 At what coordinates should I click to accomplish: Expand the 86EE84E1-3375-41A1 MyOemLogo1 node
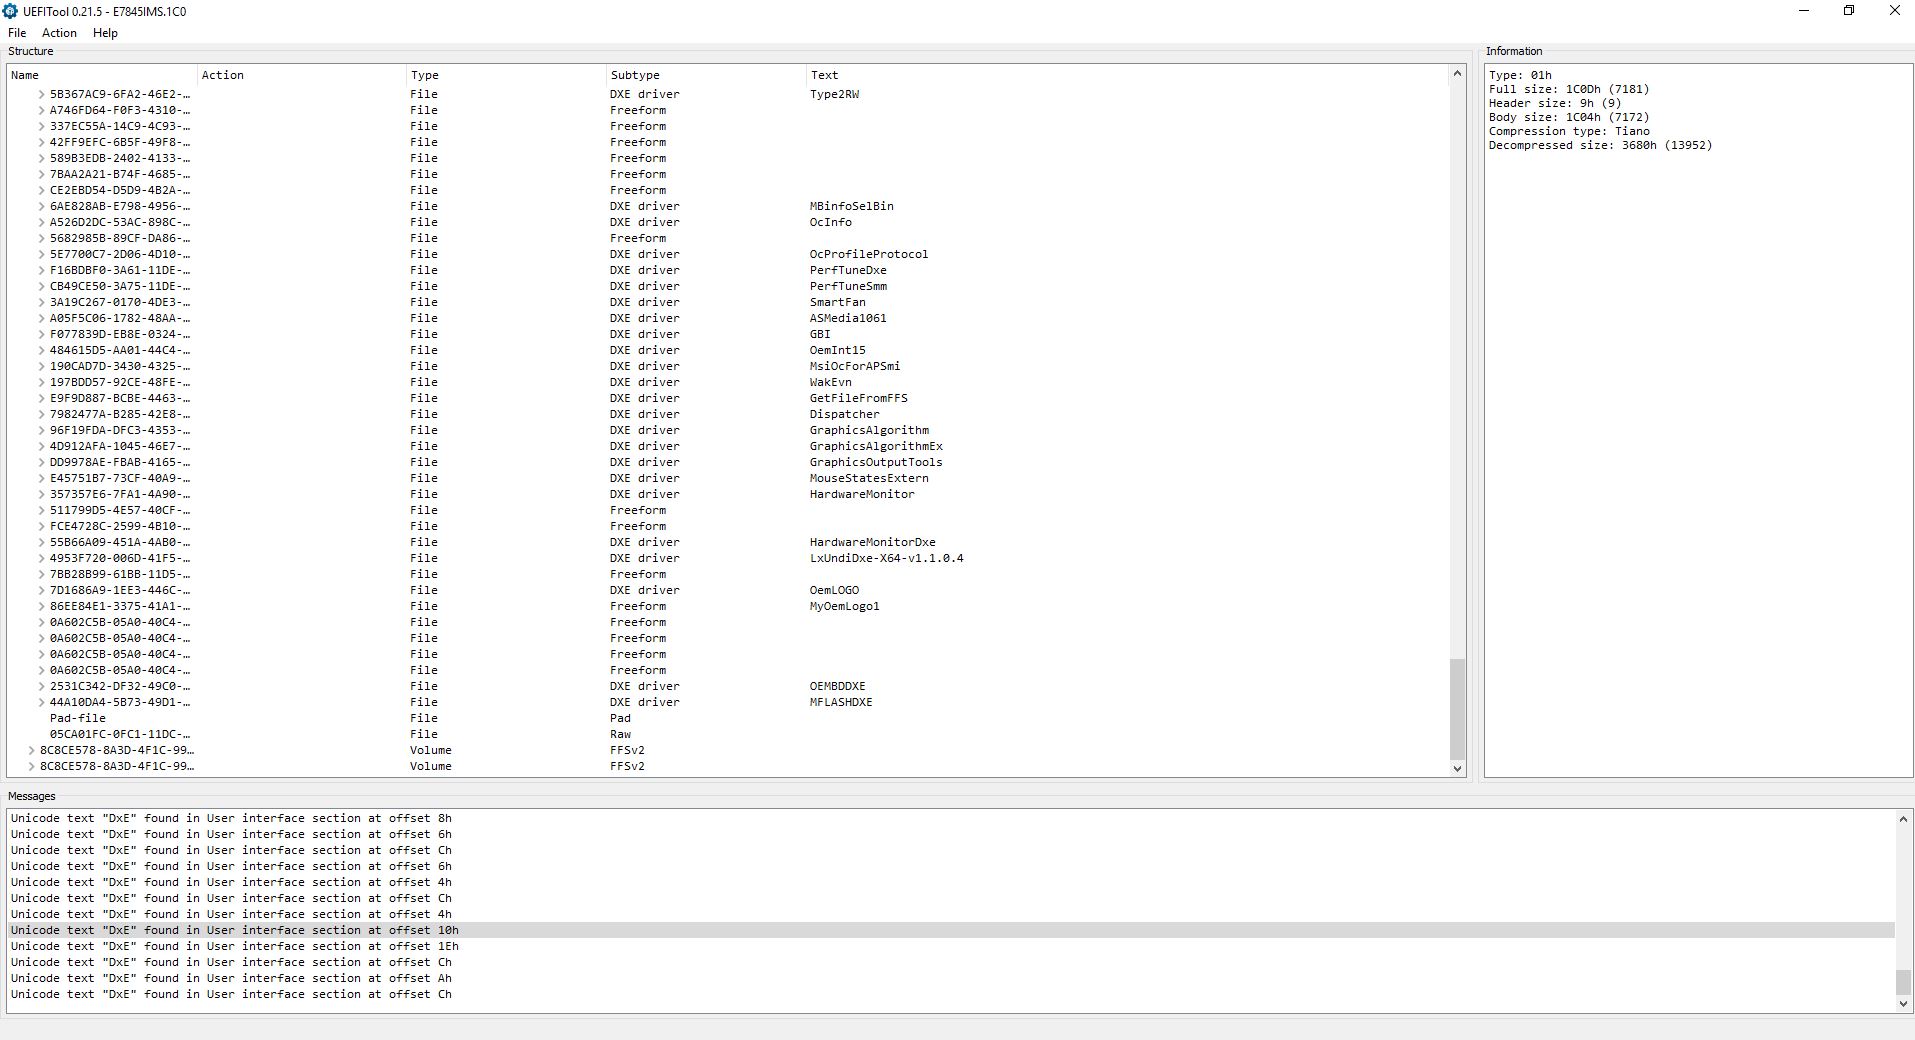(x=41, y=606)
